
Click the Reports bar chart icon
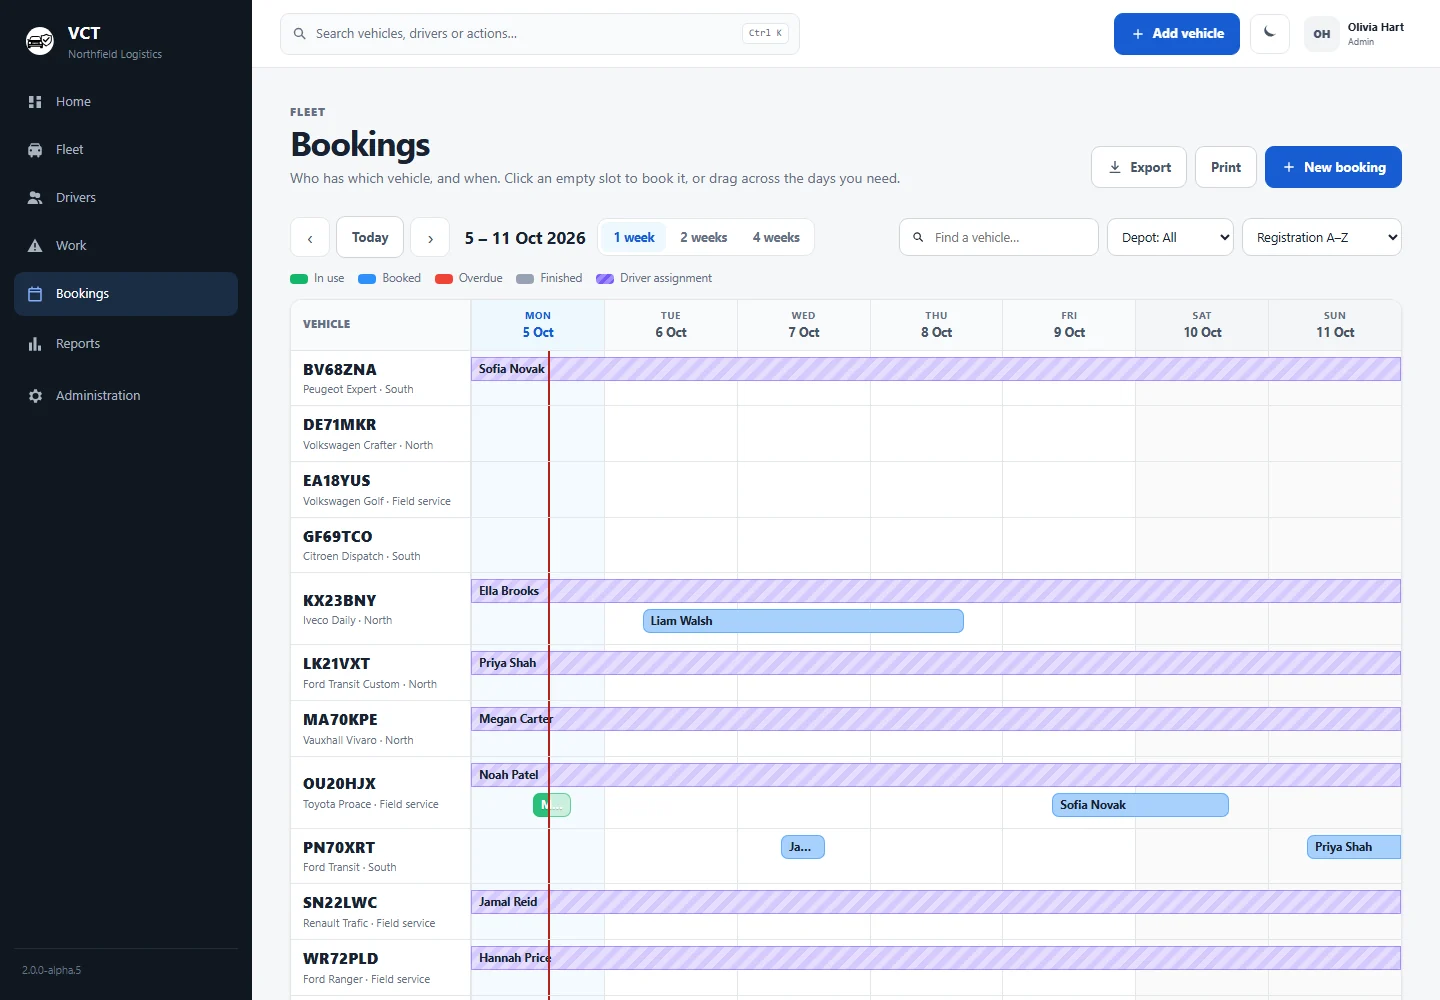(x=35, y=344)
